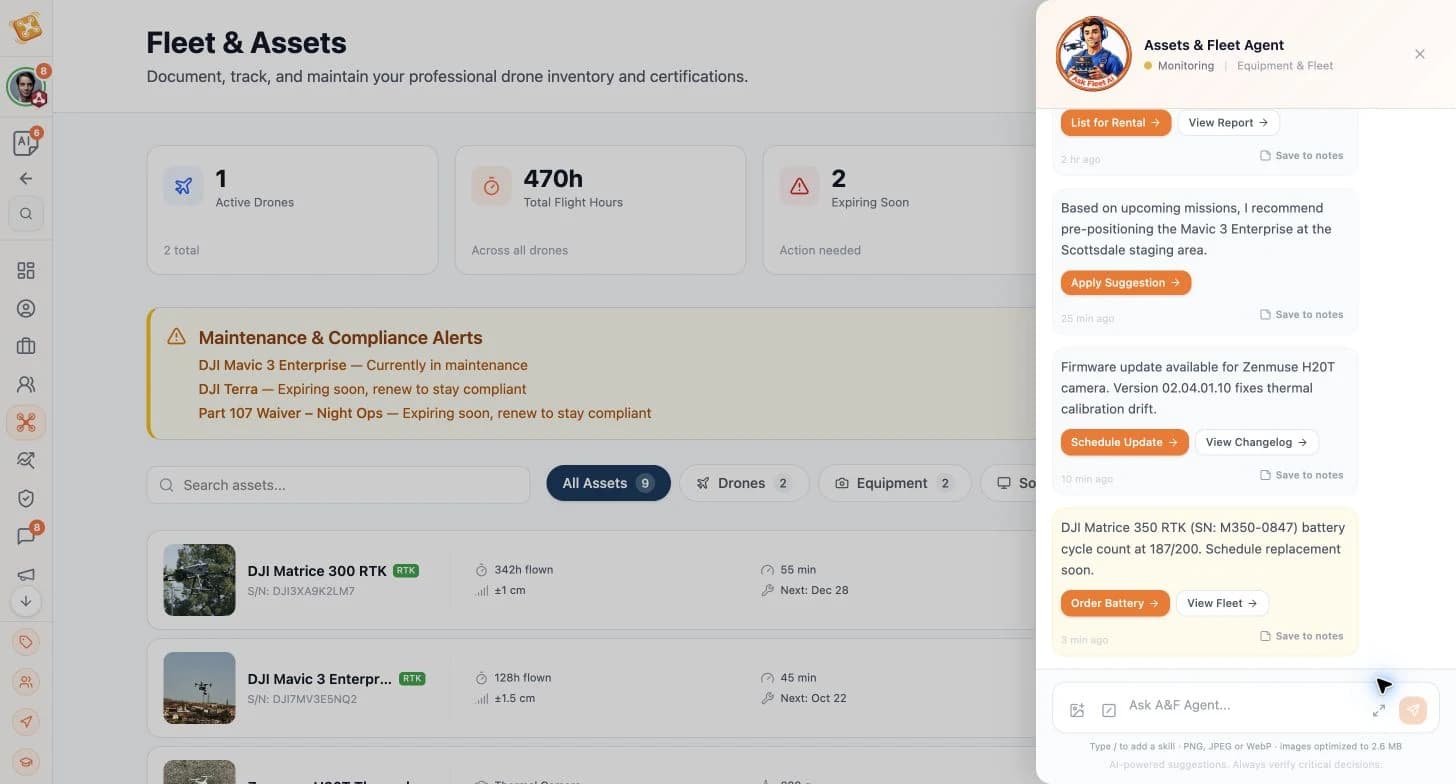Viewport: 1456px width, 784px height.
Task: Select the All Assets tab
Action: tap(608, 483)
